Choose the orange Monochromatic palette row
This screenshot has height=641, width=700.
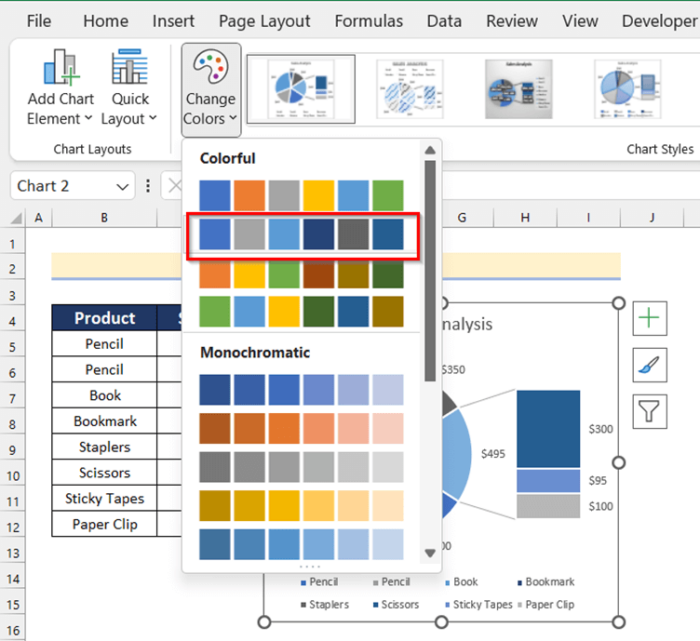click(x=301, y=429)
